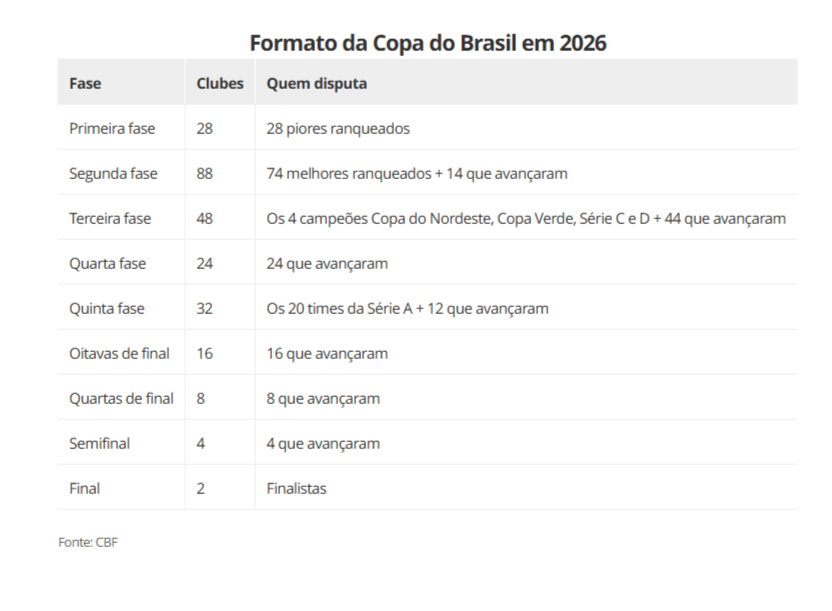832x611 pixels.
Task: Select the 'Clubes' column header
Action: [x=220, y=84]
